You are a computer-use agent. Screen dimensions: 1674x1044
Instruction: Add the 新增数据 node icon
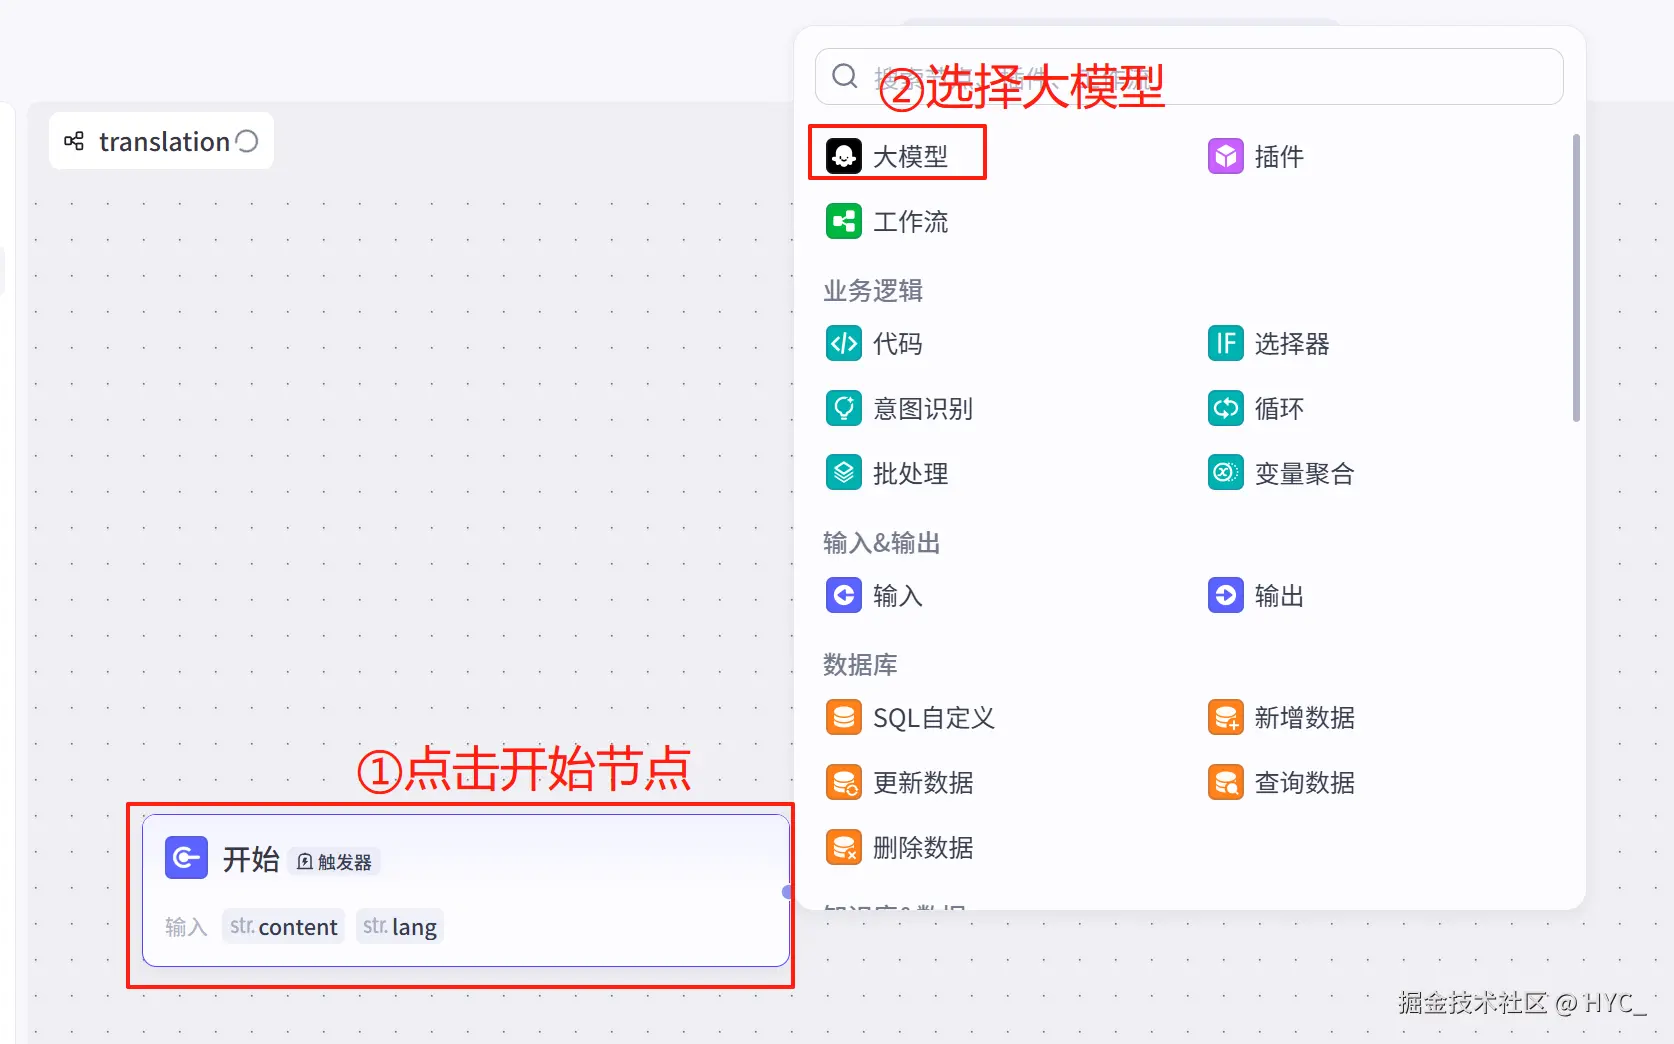point(1226,717)
